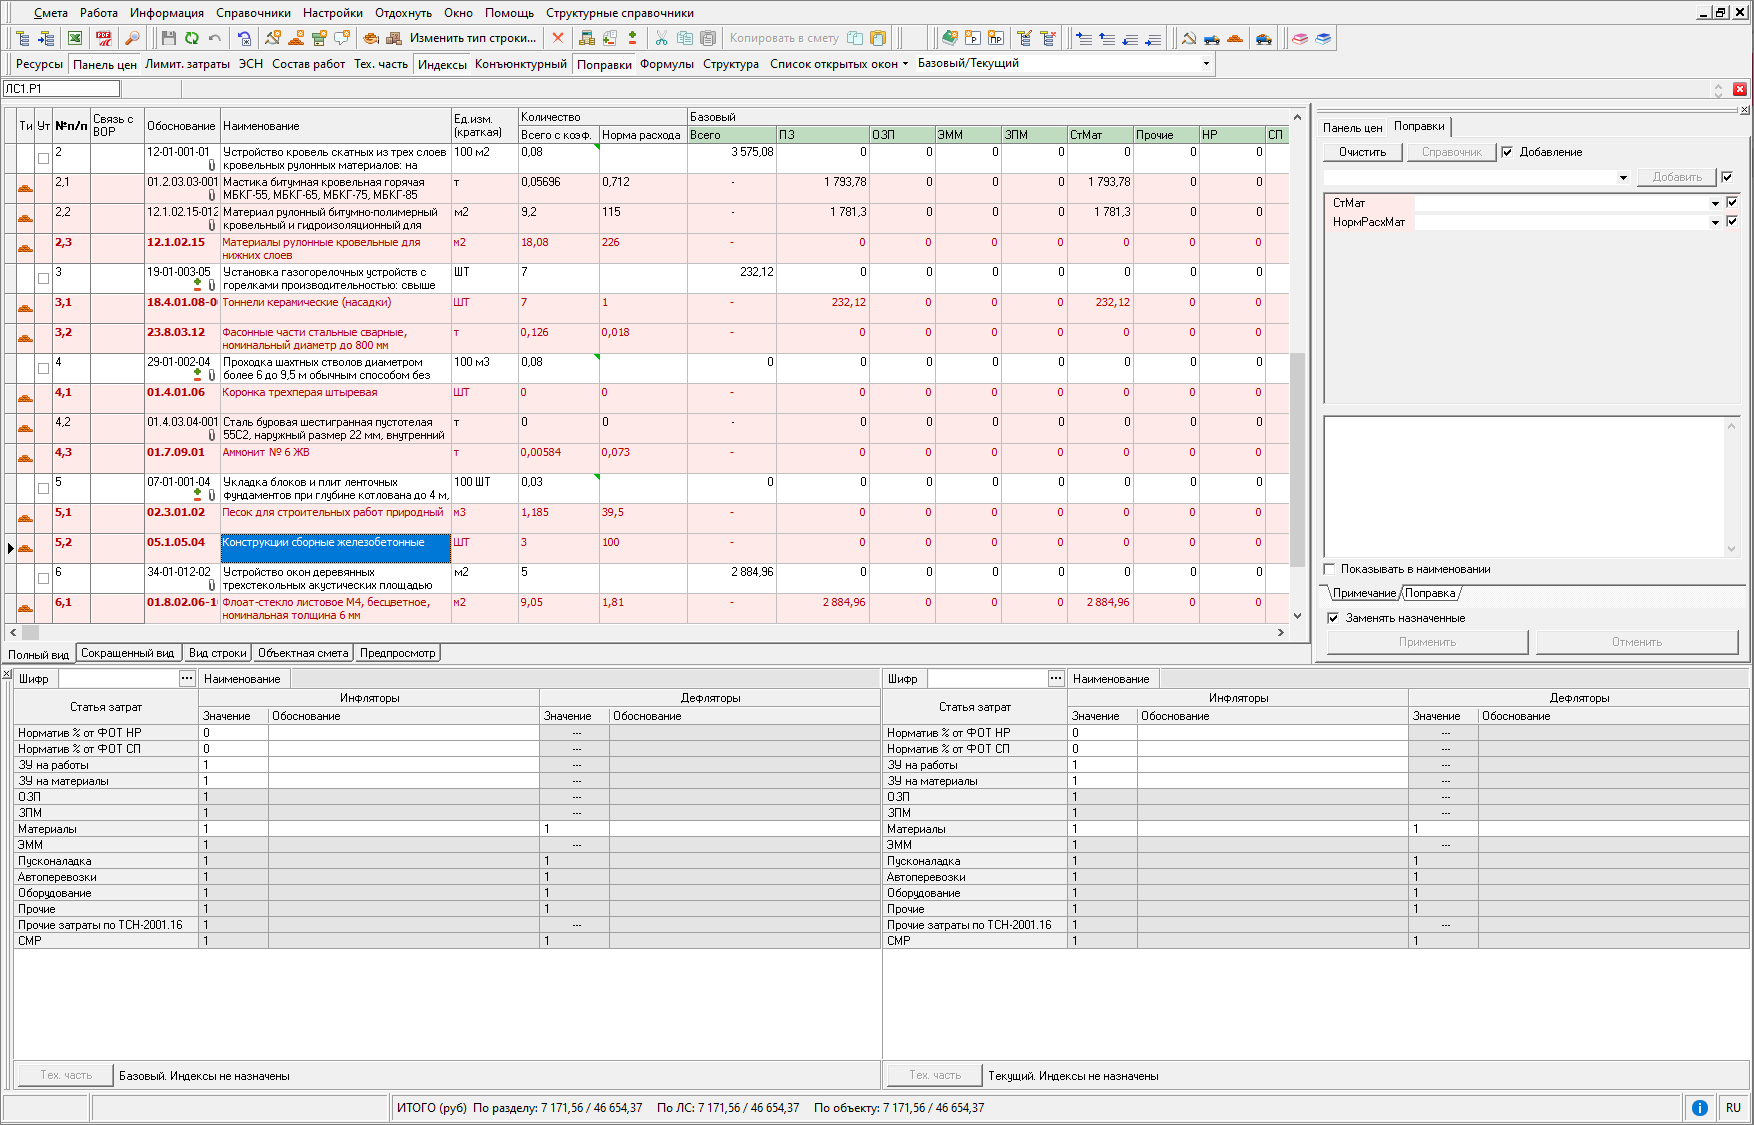Enable Показывать в наименовании checkbox
Viewport: 1754px width, 1125px height.
[1330, 569]
